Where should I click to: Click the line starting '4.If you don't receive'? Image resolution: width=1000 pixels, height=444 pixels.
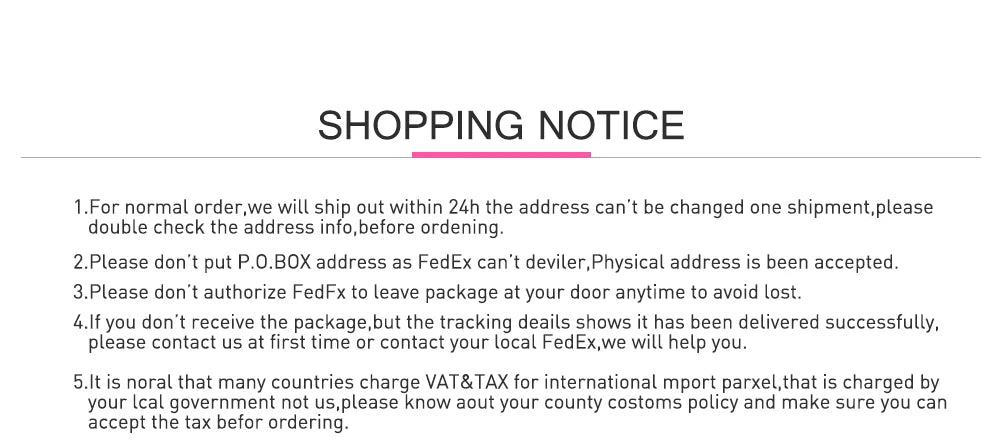[x=506, y=323]
